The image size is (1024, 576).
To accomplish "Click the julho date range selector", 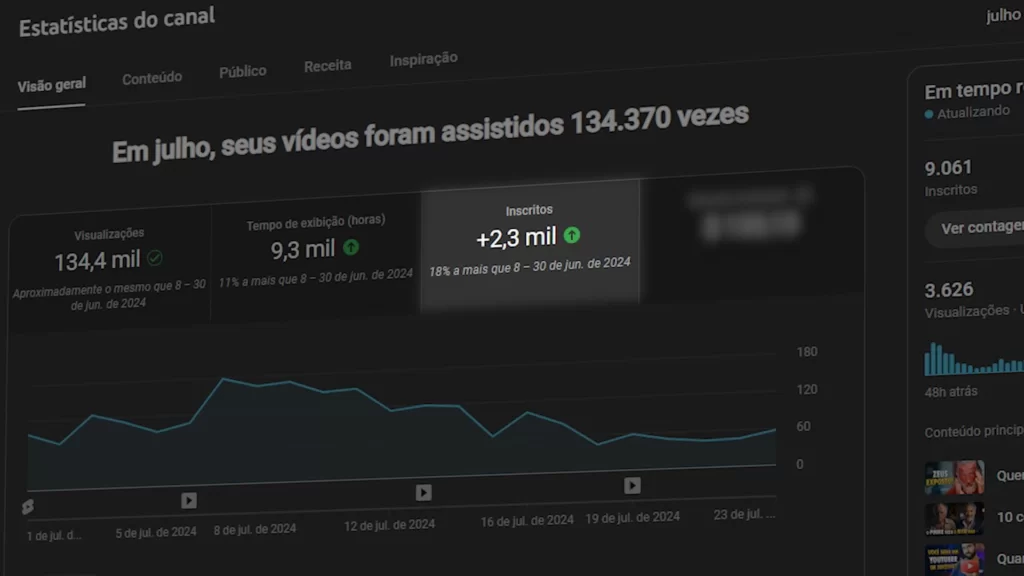I will (1004, 15).
